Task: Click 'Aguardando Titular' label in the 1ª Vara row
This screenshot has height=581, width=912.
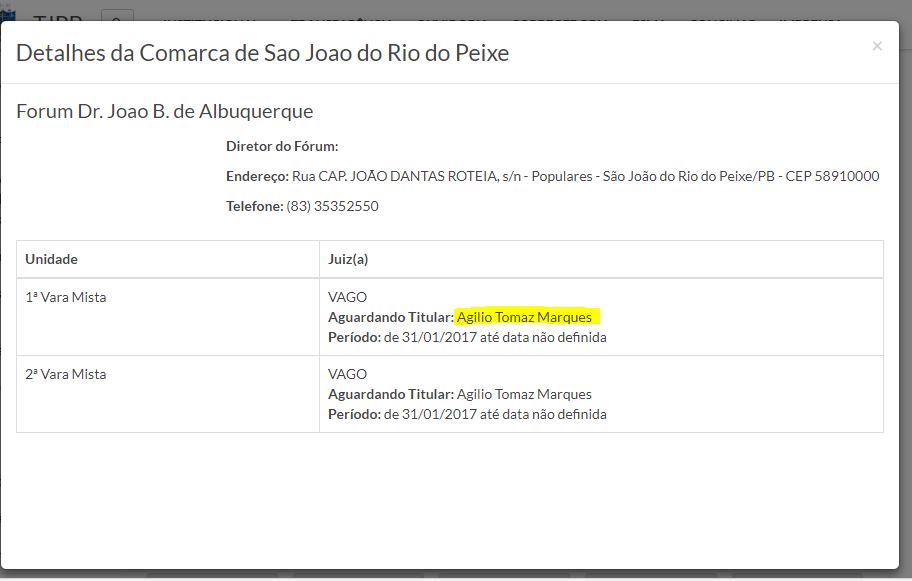Action: pos(390,317)
